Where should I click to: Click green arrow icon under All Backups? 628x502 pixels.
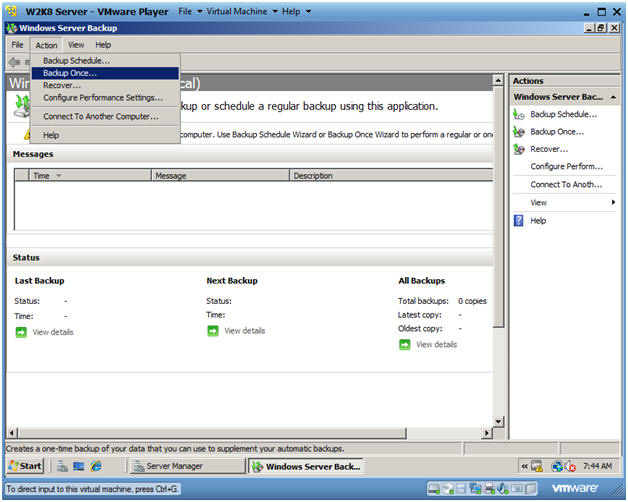(x=405, y=345)
